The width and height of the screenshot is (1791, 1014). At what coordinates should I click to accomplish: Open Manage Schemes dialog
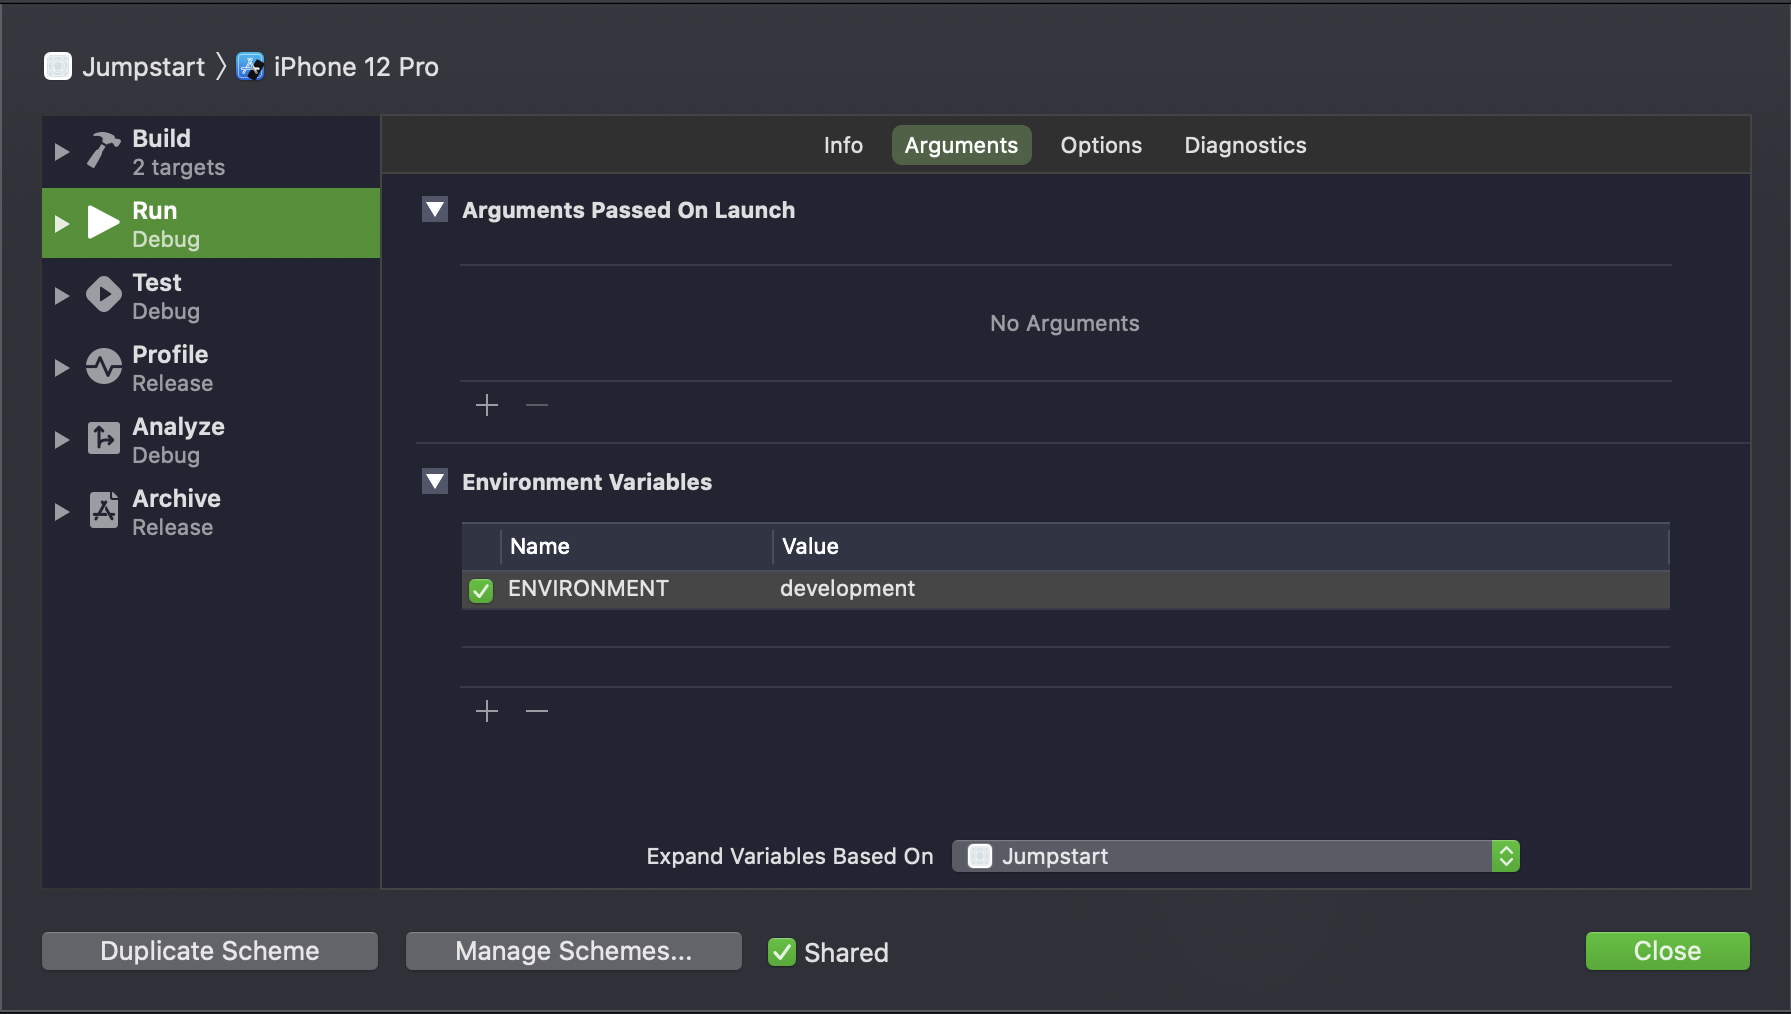click(574, 951)
